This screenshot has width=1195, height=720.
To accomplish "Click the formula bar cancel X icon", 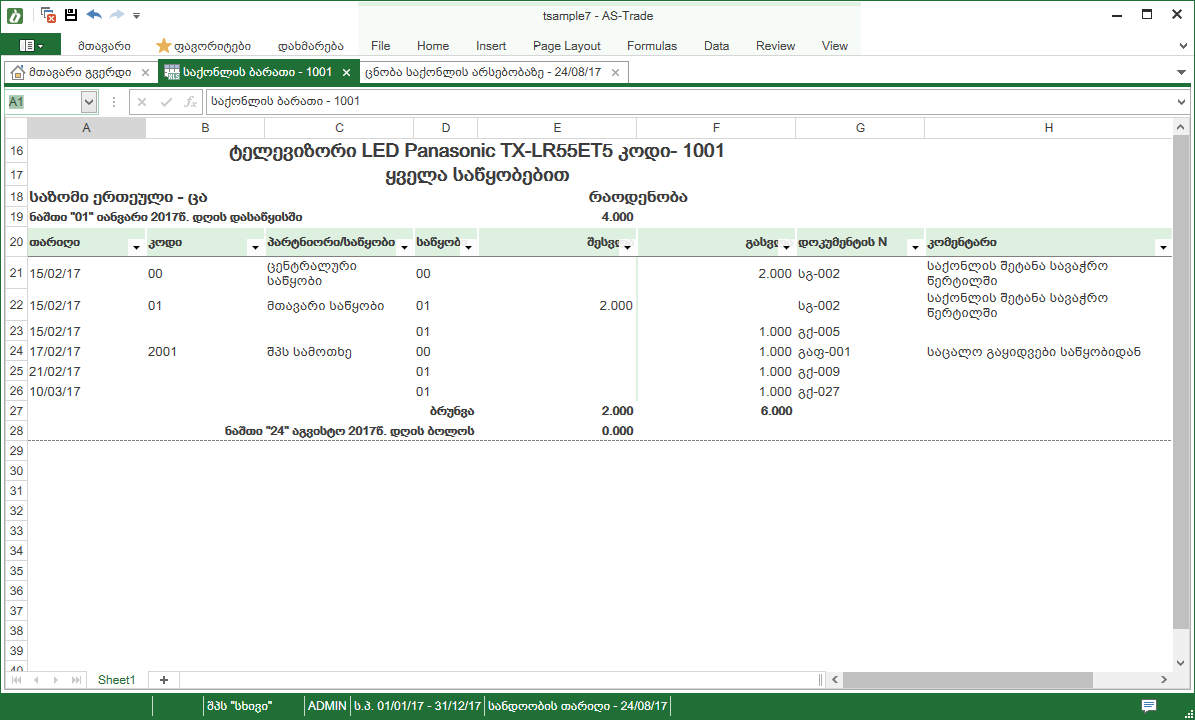I will point(142,102).
